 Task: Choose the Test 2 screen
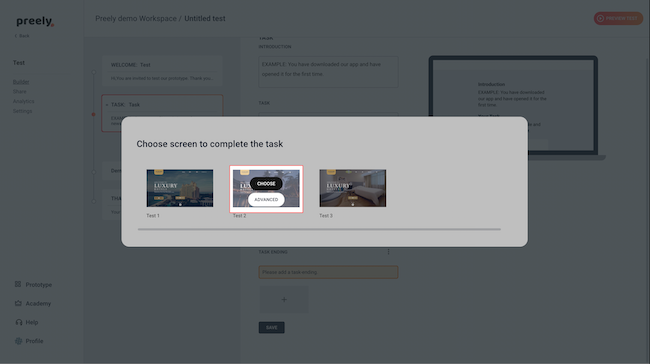(266, 184)
